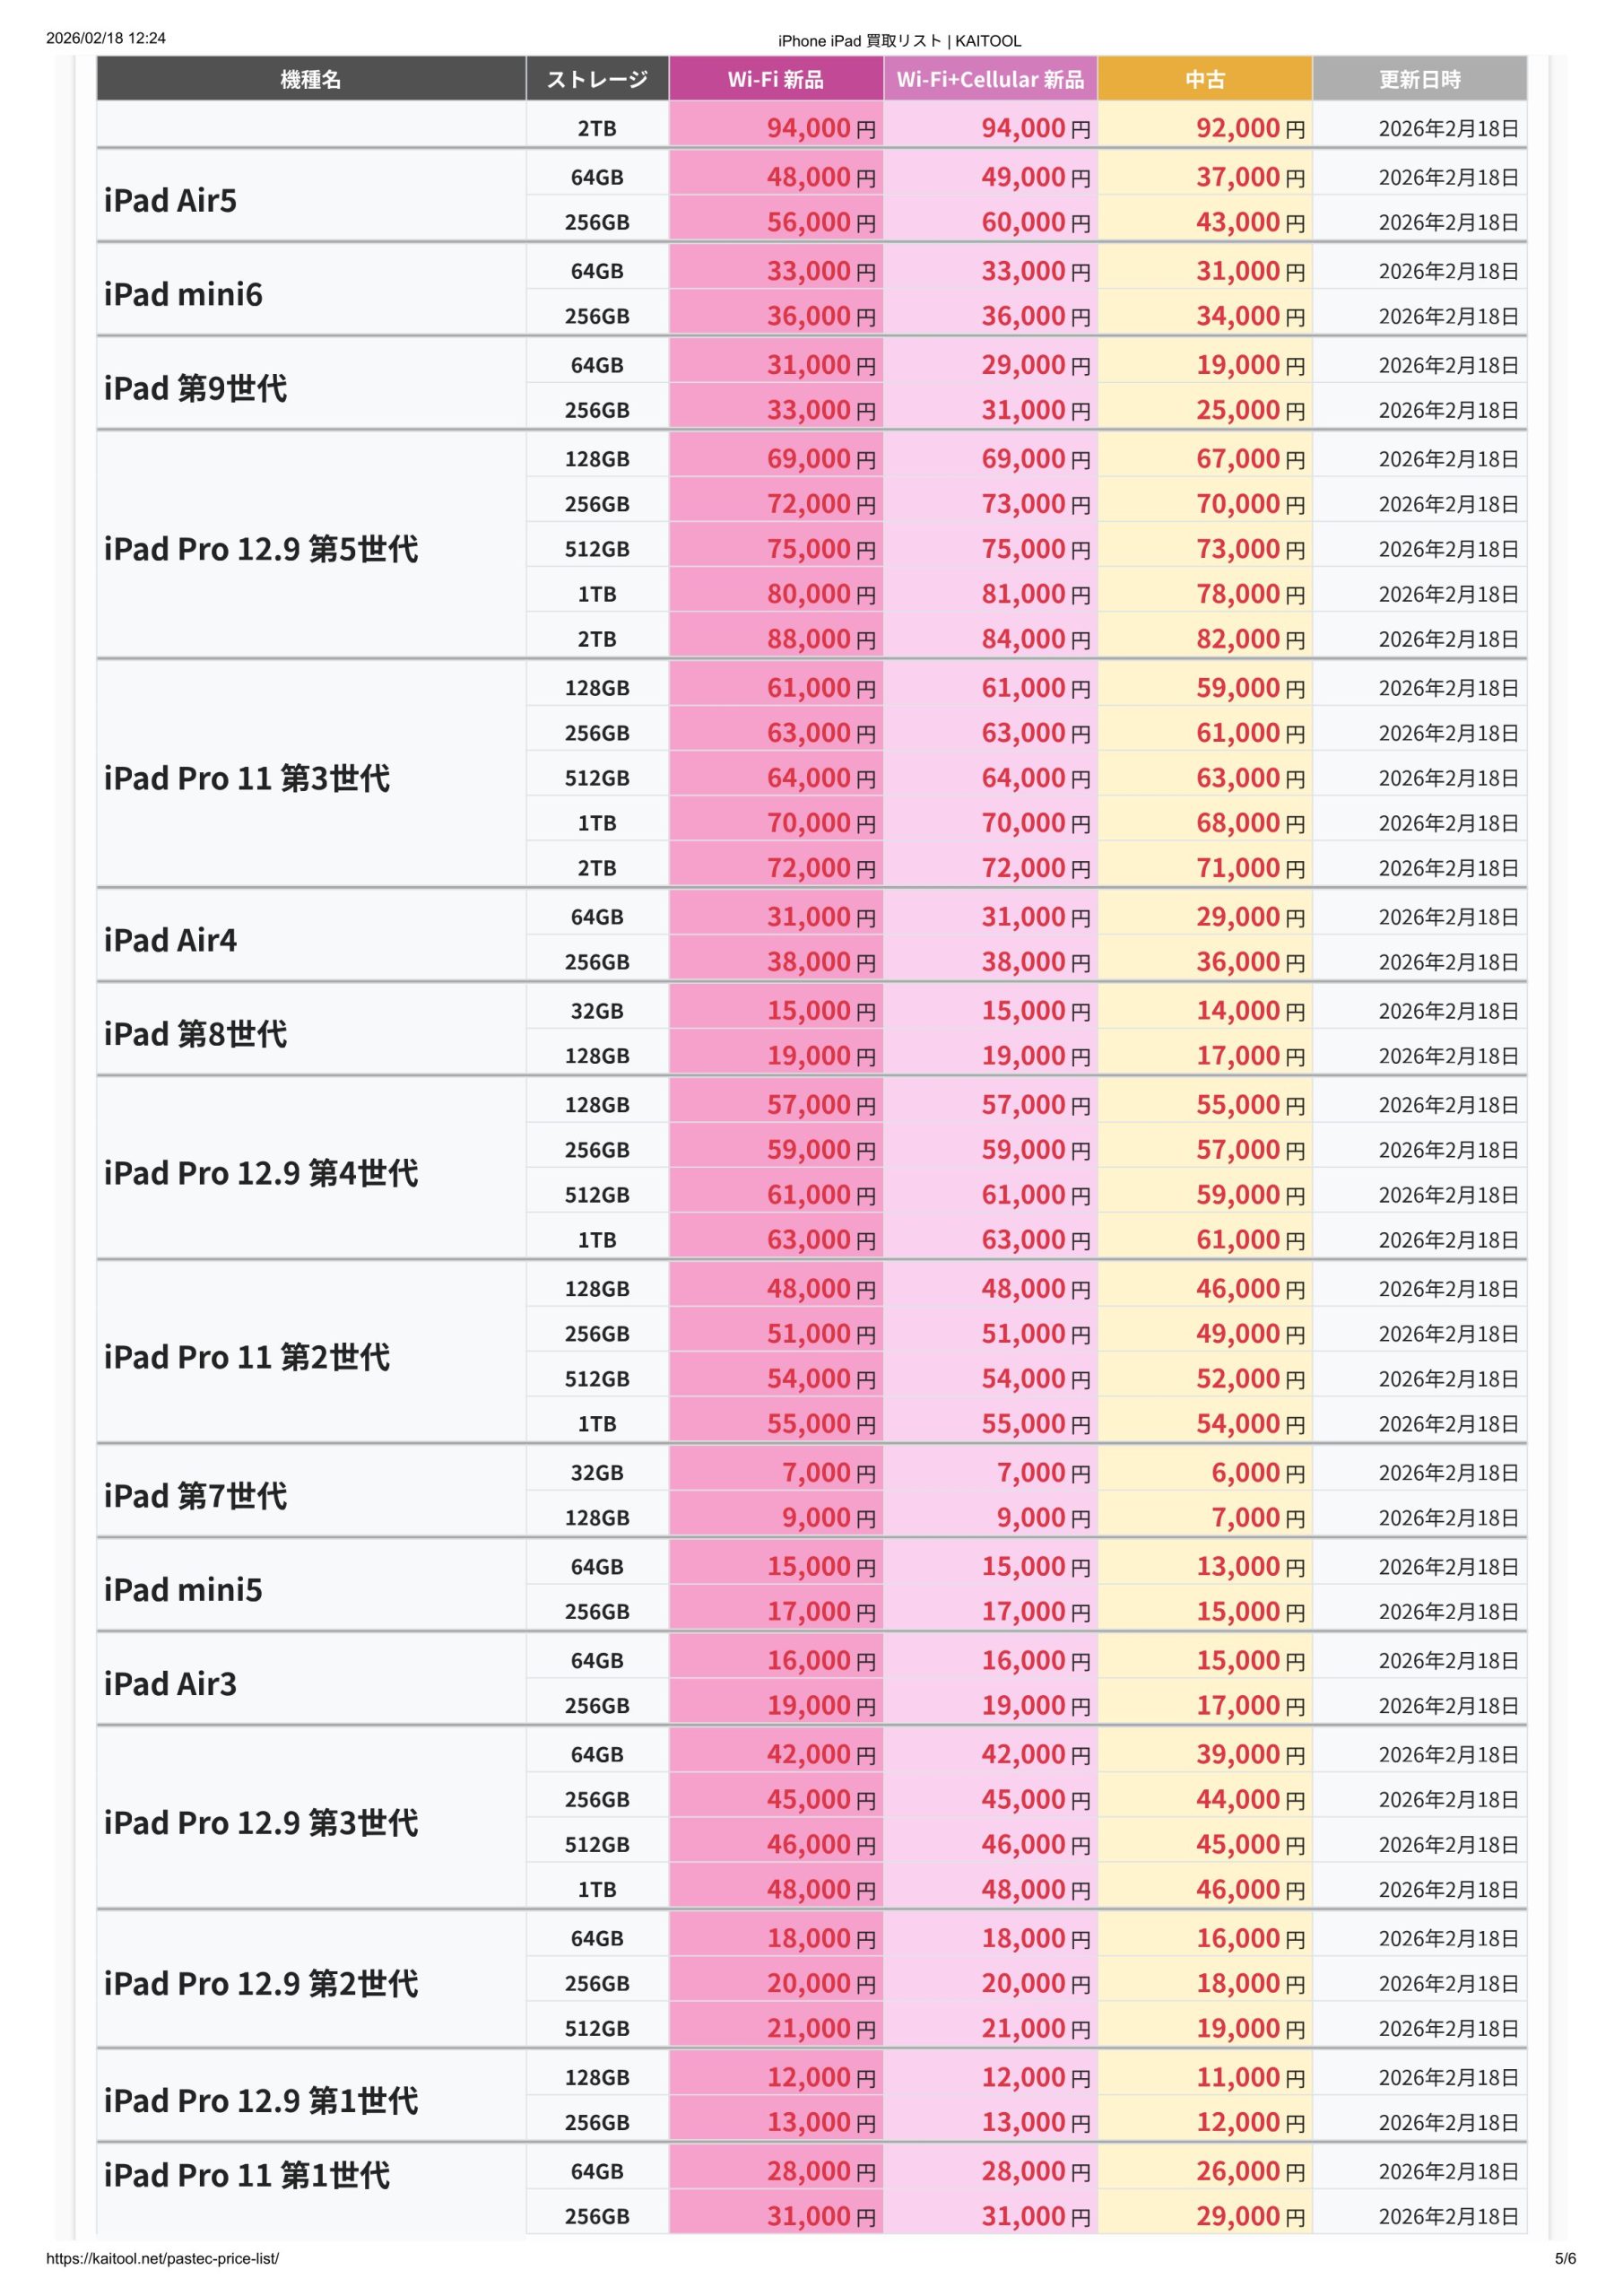Select the Wi-Fi 新品 column header
The width and height of the screenshot is (1623, 2296).
775,79
